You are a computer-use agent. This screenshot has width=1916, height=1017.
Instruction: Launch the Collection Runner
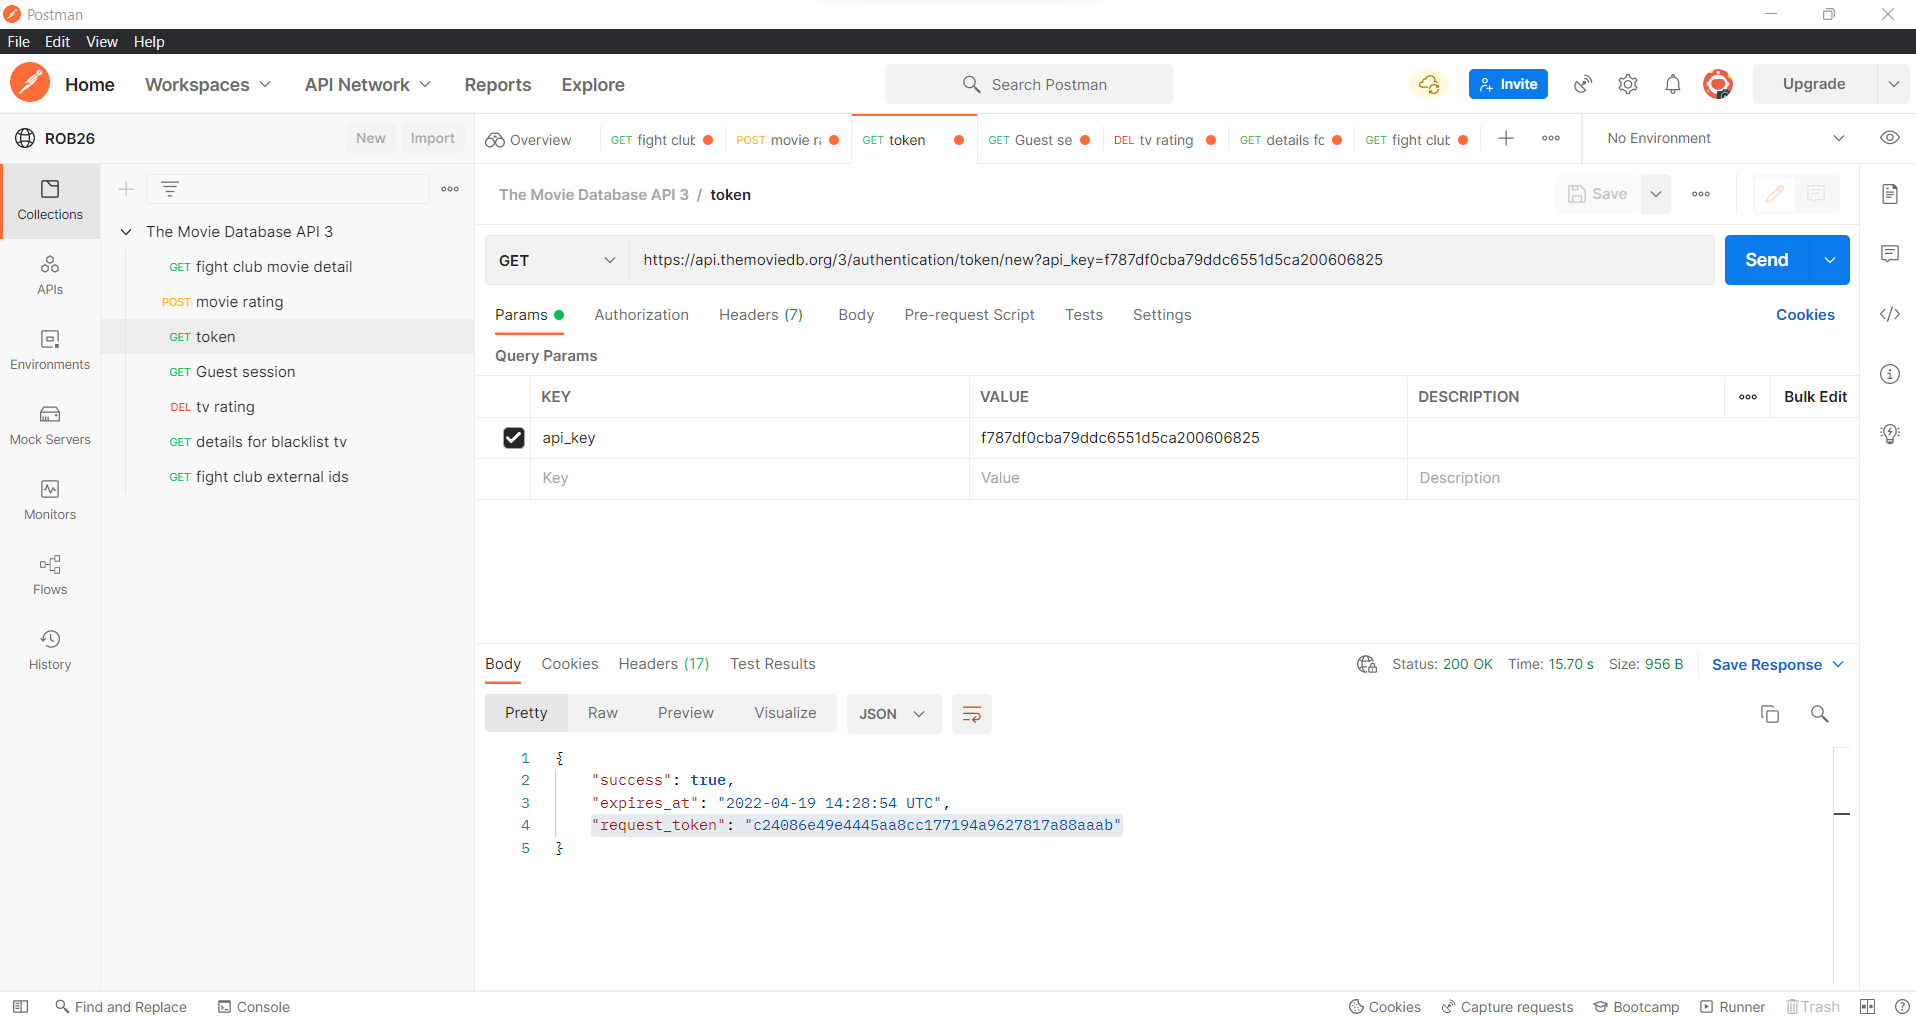[x=1735, y=1006]
